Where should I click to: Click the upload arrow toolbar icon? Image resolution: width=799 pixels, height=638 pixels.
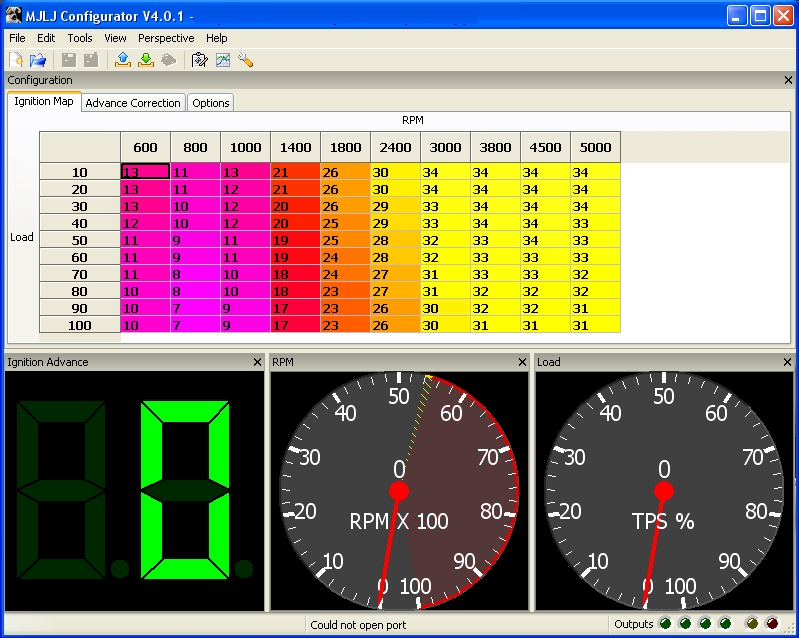(123, 60)
